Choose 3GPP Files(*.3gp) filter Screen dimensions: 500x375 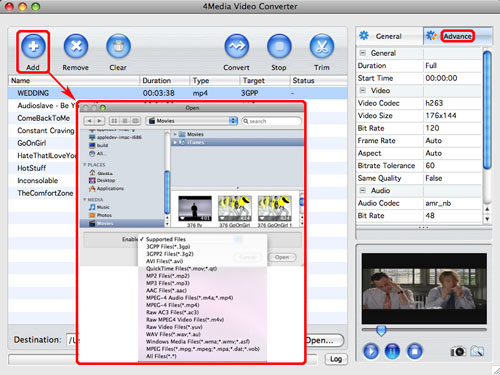(168, 247)
